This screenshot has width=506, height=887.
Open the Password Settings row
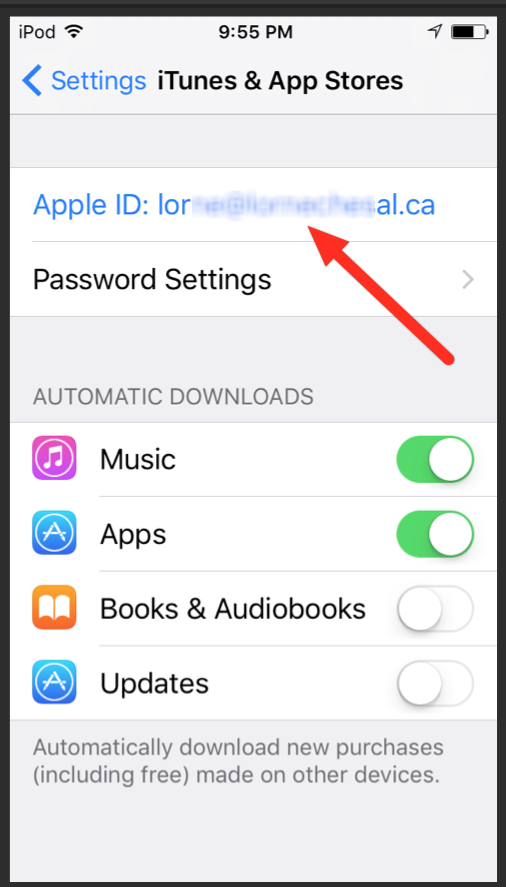click(253, 279)
